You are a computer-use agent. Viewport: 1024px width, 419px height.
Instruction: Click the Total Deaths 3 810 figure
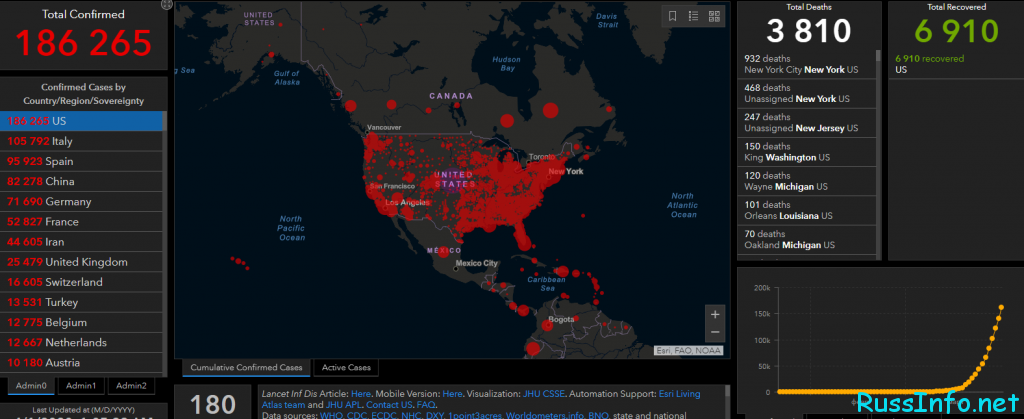pyautogui.click(x=808, y=31)
